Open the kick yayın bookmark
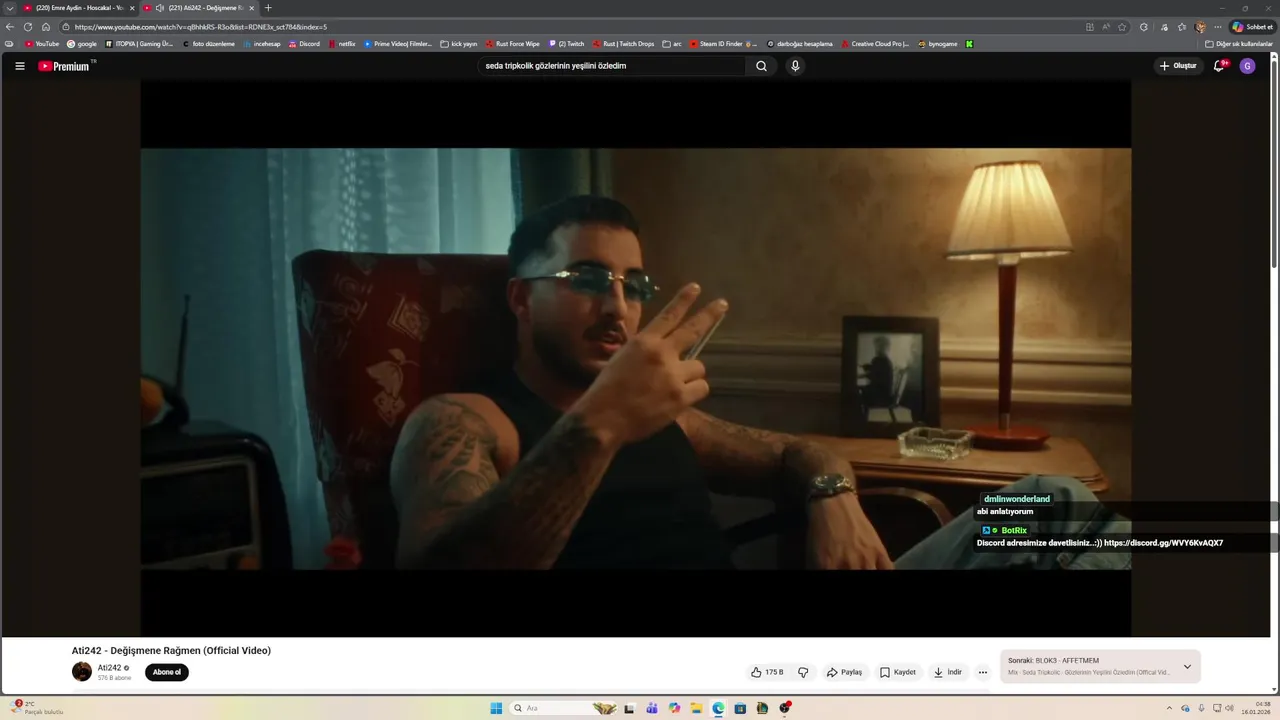Image resolution: width=1280 pixels, height=720 pixels. [459, 44]
